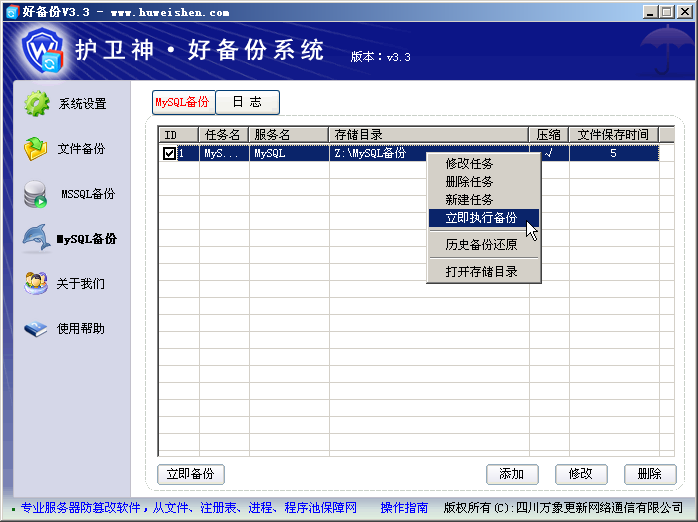Open the File Backup folder icon

[x=37, y=149]
